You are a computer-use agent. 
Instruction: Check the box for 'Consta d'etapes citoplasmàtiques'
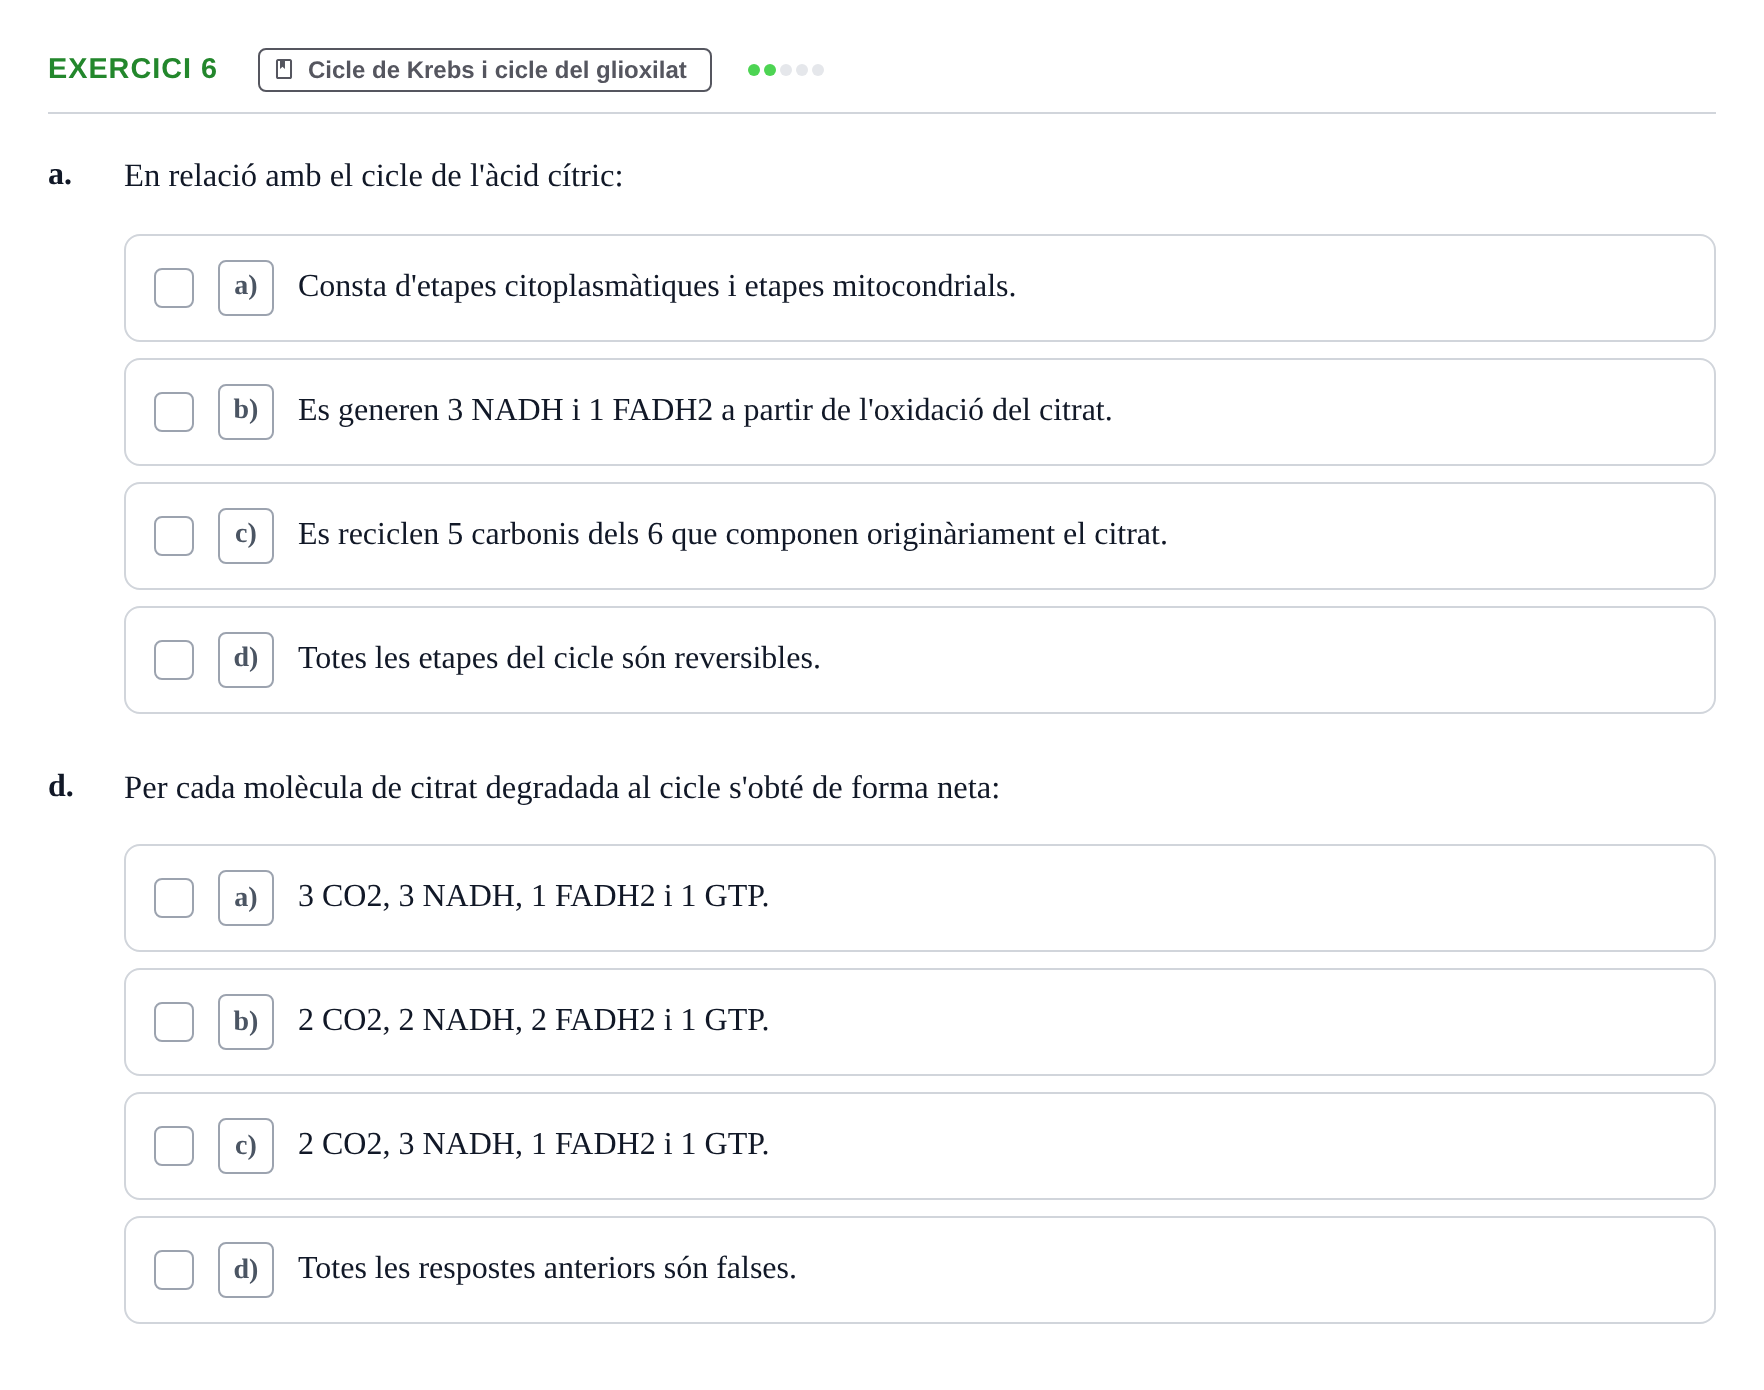click(x=174, y=288)
